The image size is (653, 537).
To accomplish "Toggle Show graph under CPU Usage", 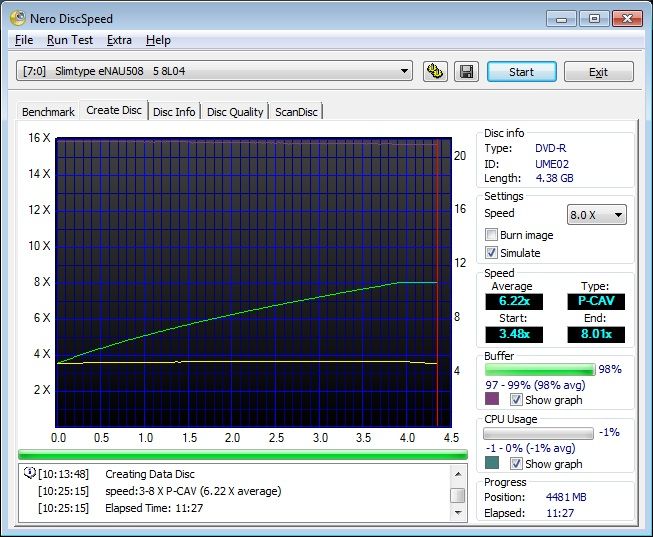I will [x=516, y=464].
